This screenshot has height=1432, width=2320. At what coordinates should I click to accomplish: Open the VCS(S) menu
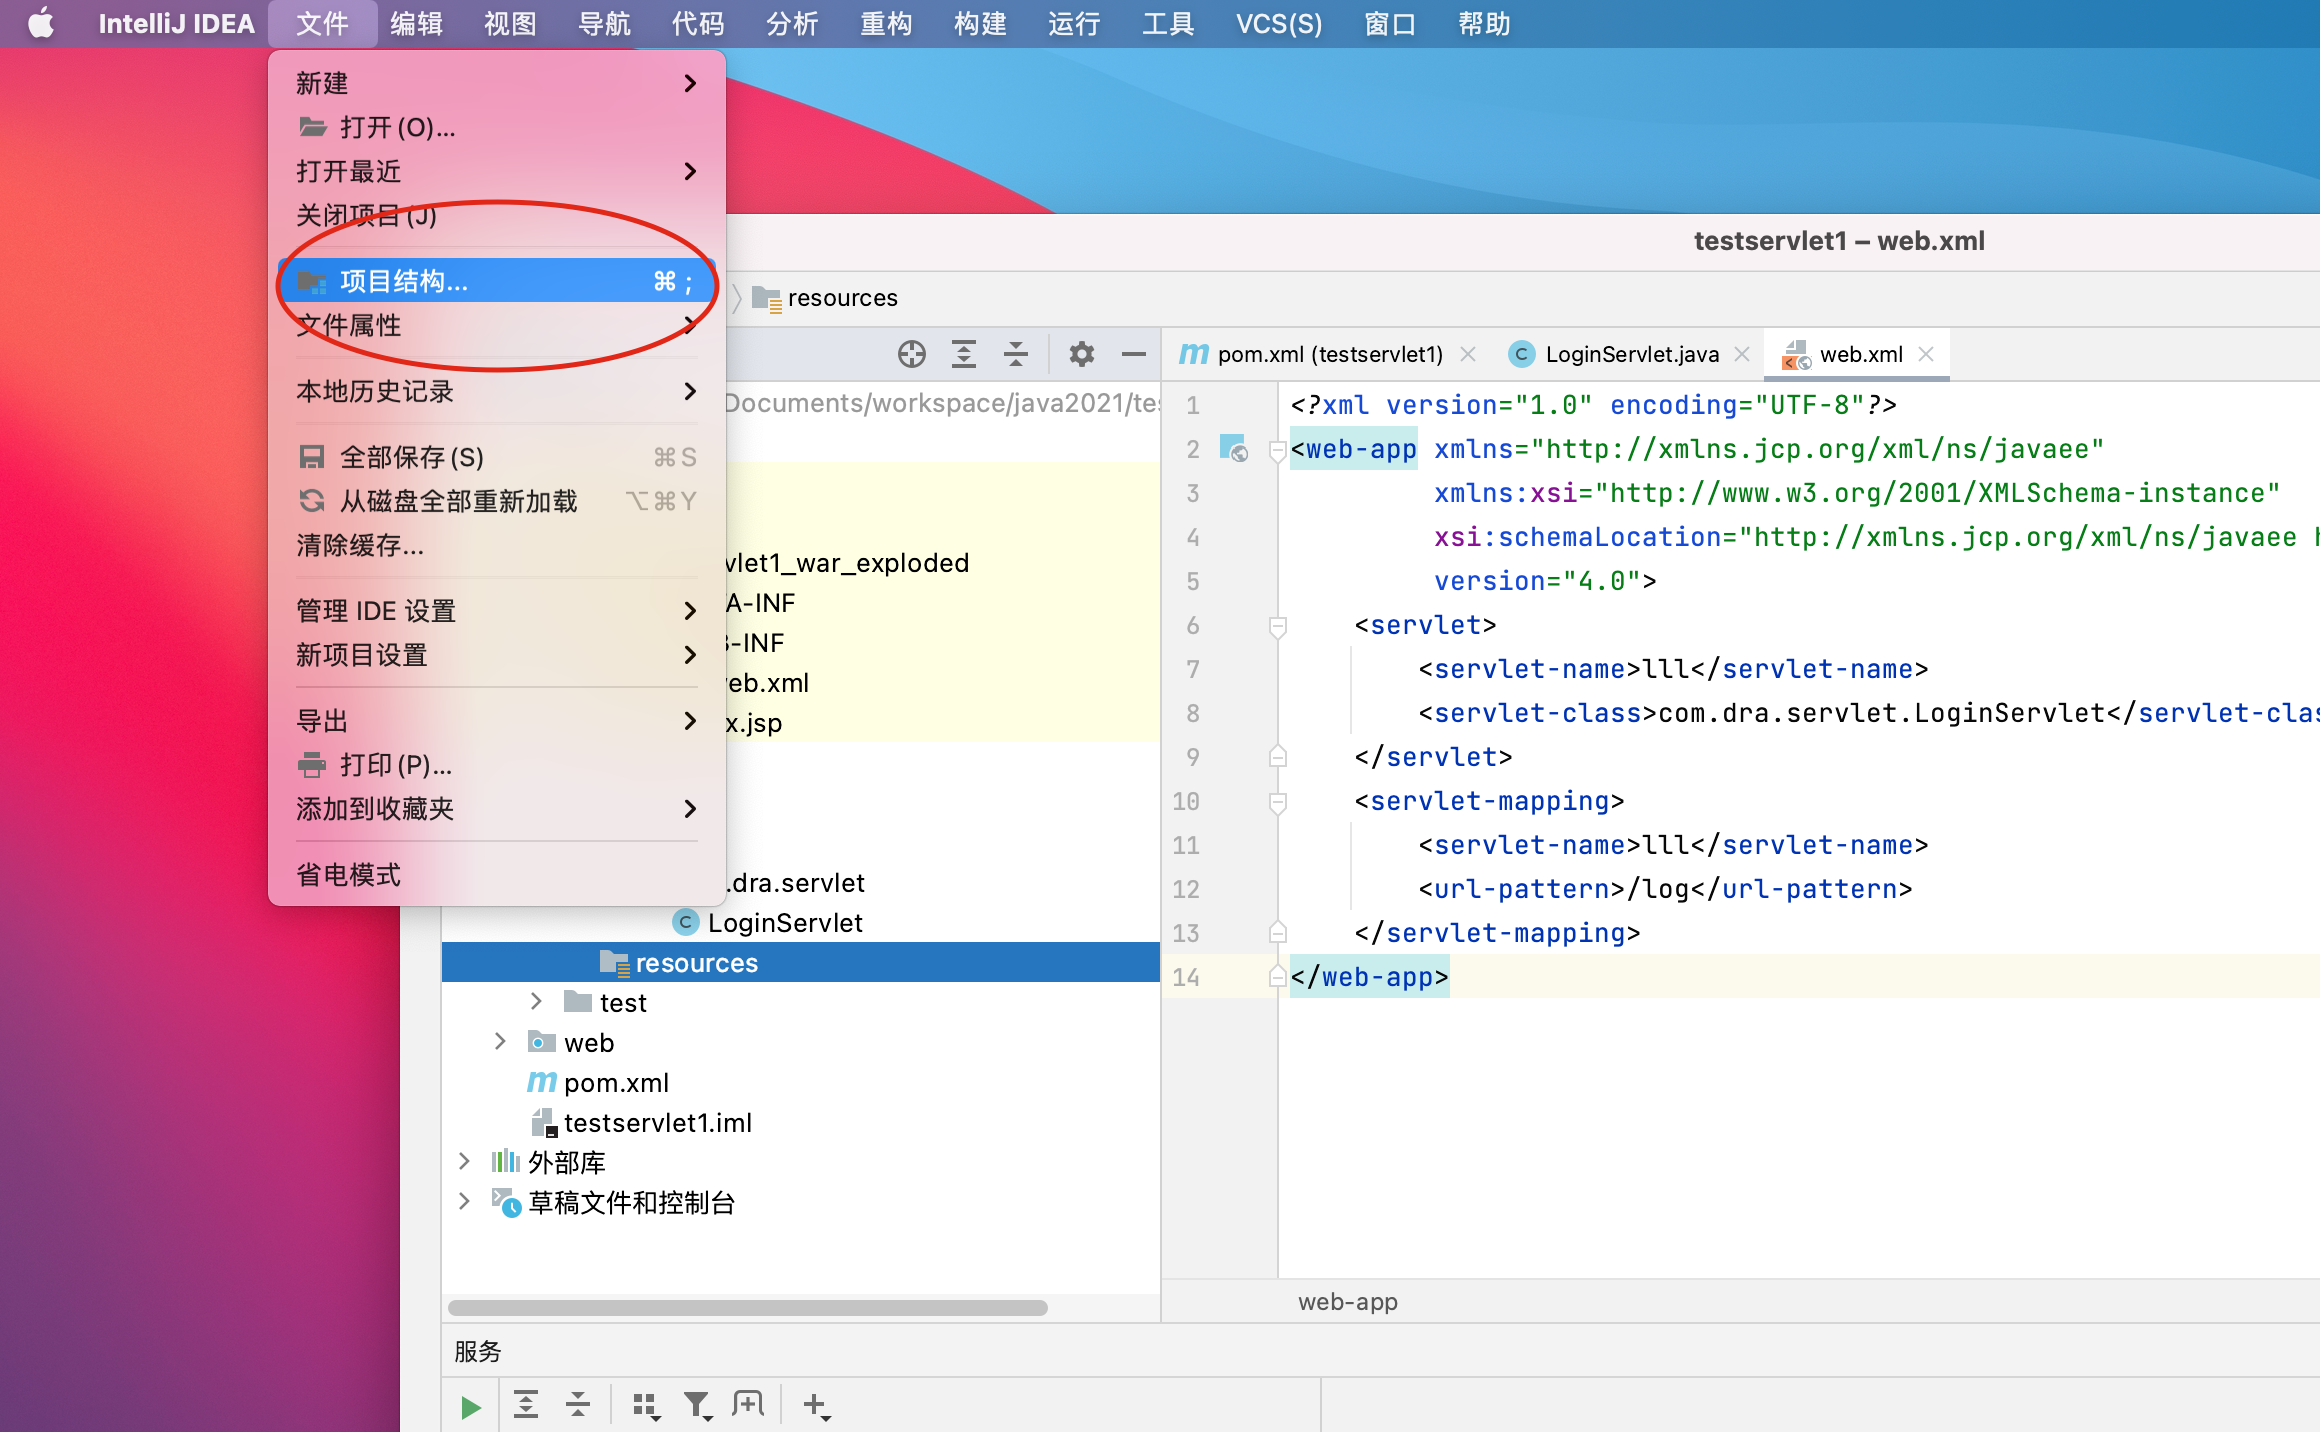(x=1279, y=23)
